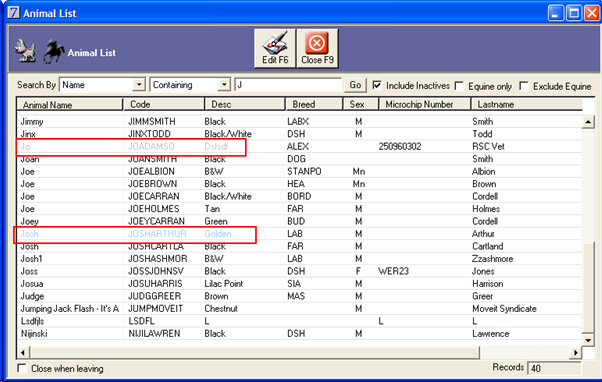Select code JOSHARTHUR
Image resolution: width=602 pixels, height=382 pixels.
pyautogui.click(x=157, y=233)
